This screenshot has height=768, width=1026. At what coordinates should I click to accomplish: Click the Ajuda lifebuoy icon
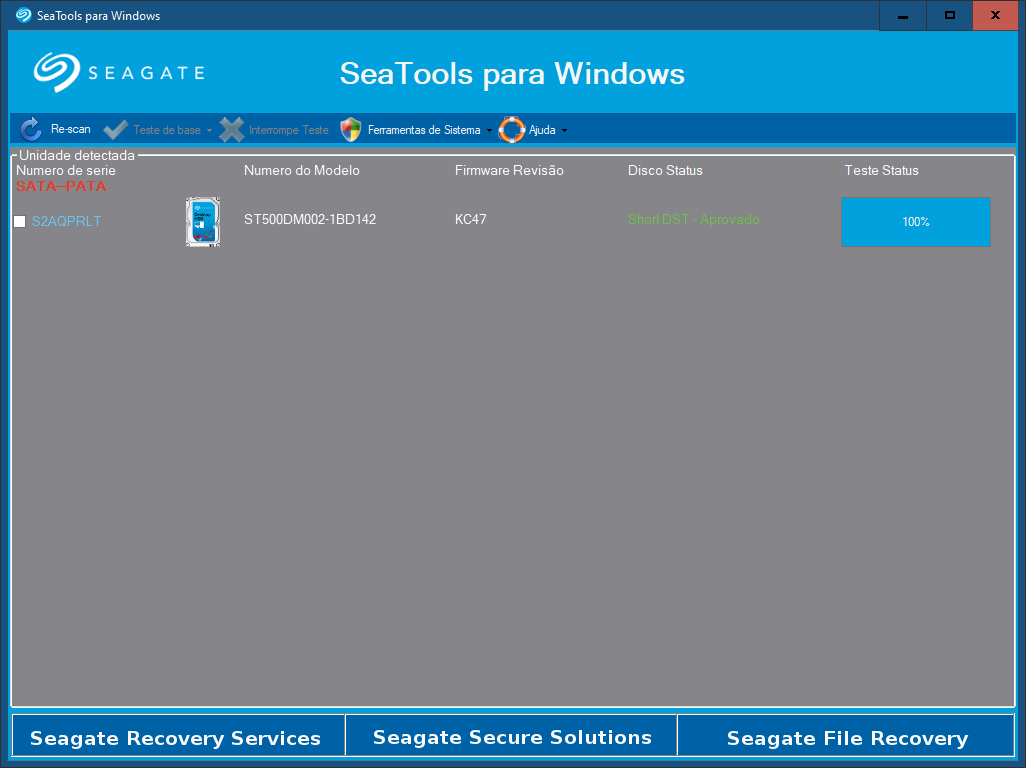pos(512,130)
